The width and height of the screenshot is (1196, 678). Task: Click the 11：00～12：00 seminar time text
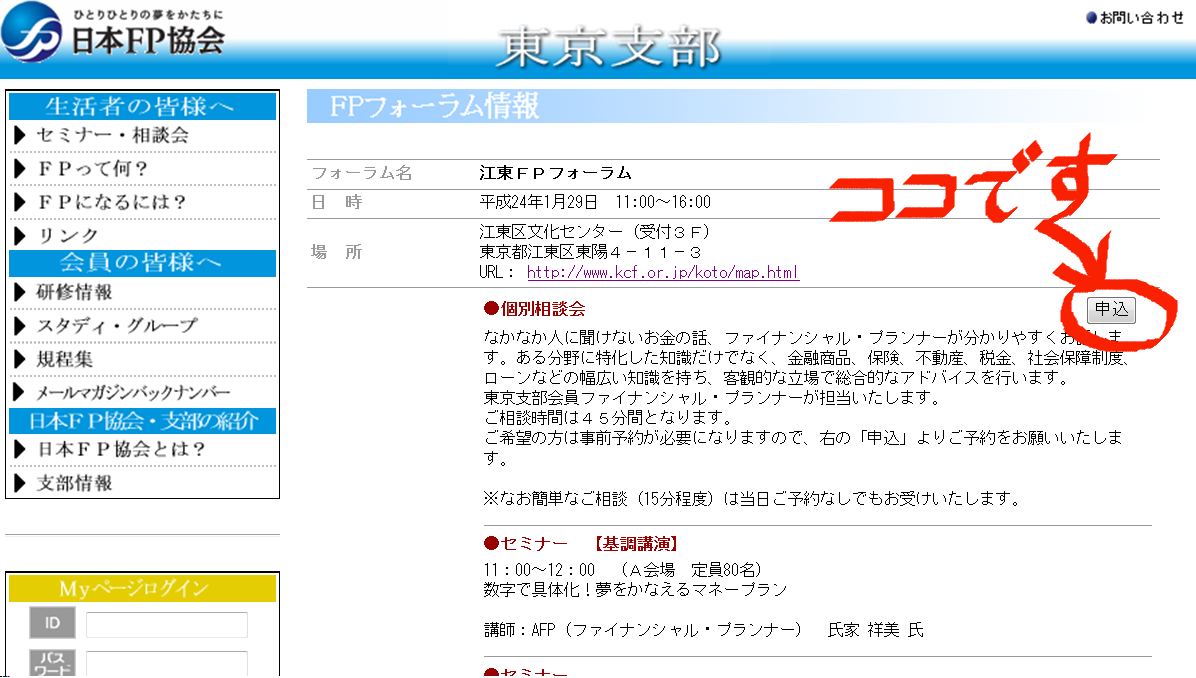(539, 570)
